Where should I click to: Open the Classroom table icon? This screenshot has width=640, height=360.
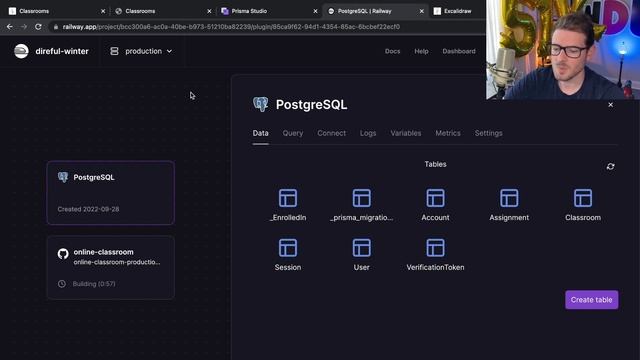click(x=583, y=198)
